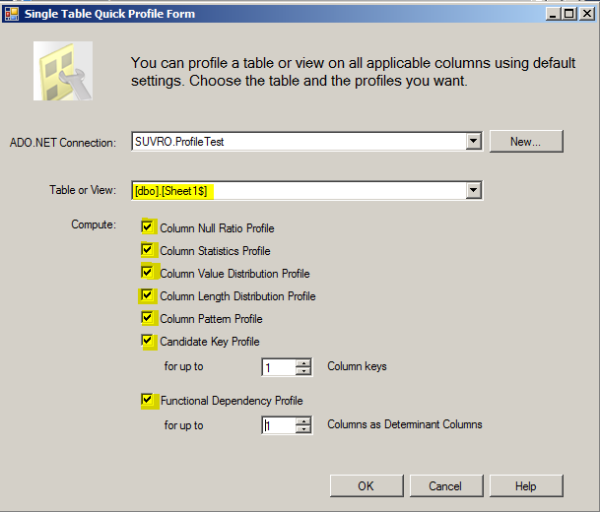Increase Column keys spinner value
This screenshot has width=600, height=512.
point(303,363)
